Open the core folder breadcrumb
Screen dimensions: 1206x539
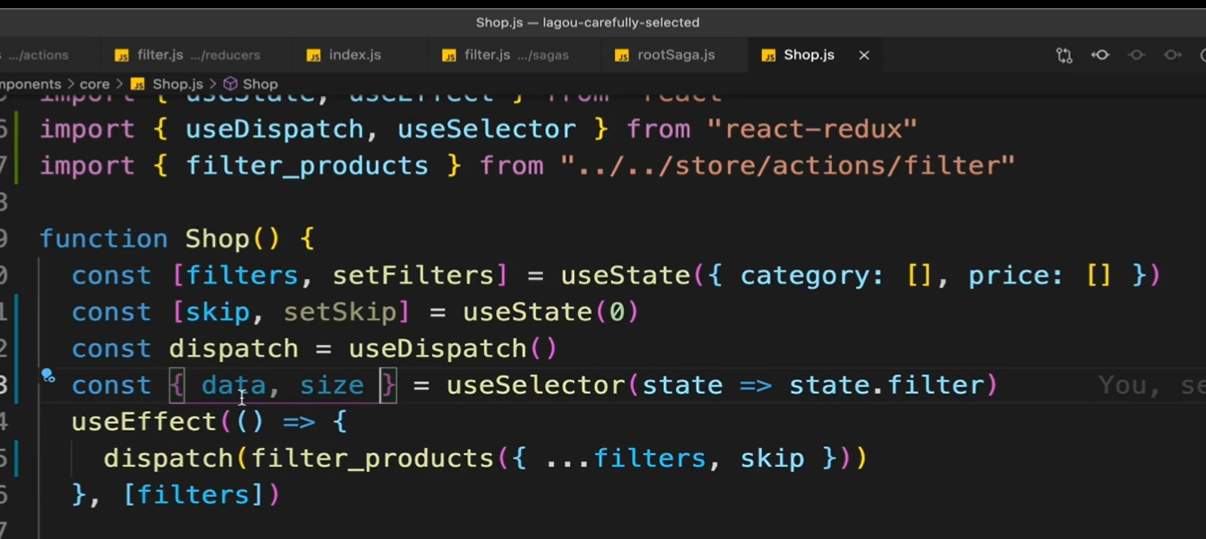(94, 84)
